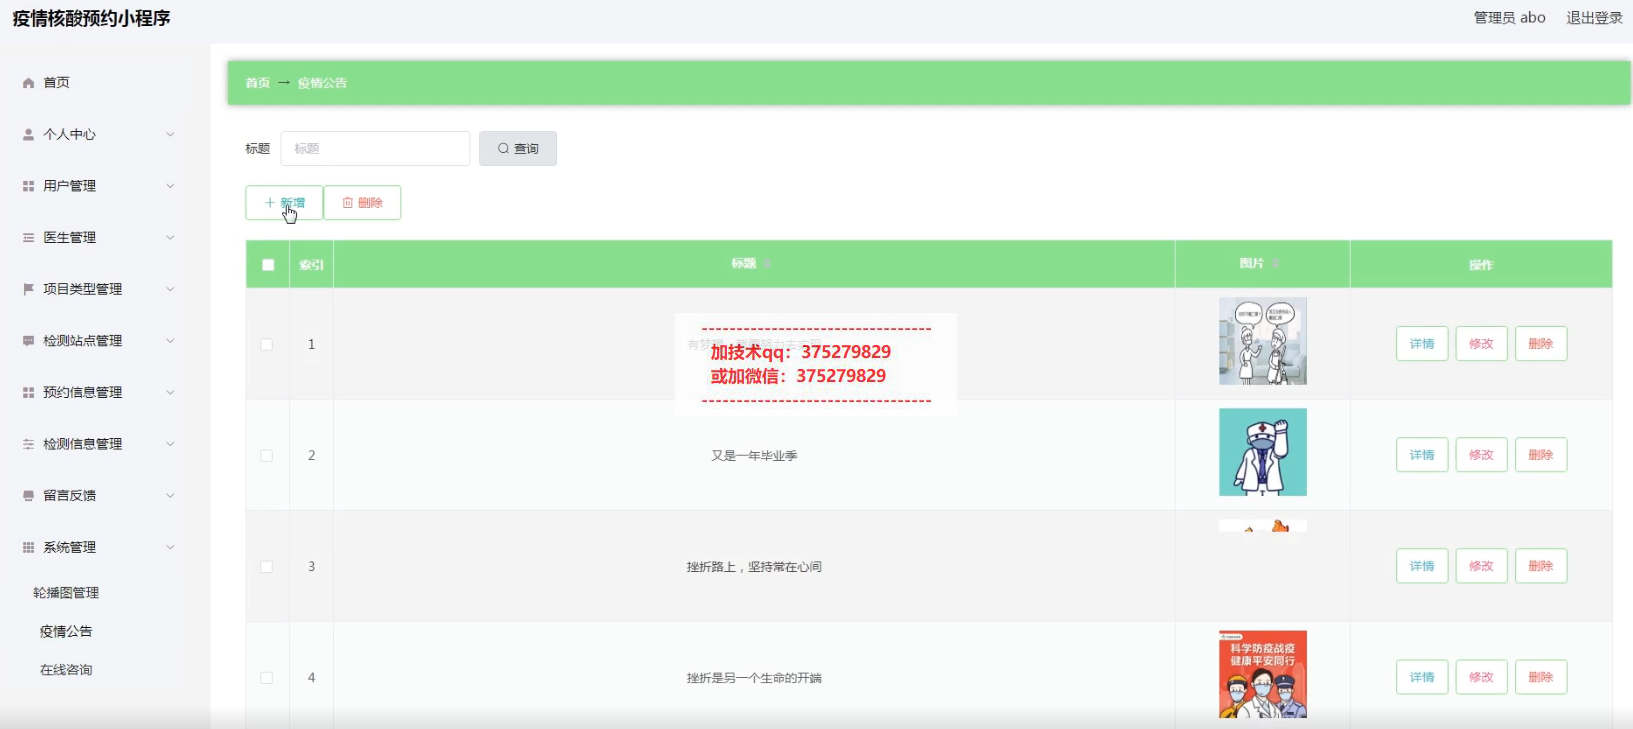1633x729 pixels.
Task: Click the grid icon beside 系统管理
Action: tap(28, 548)
